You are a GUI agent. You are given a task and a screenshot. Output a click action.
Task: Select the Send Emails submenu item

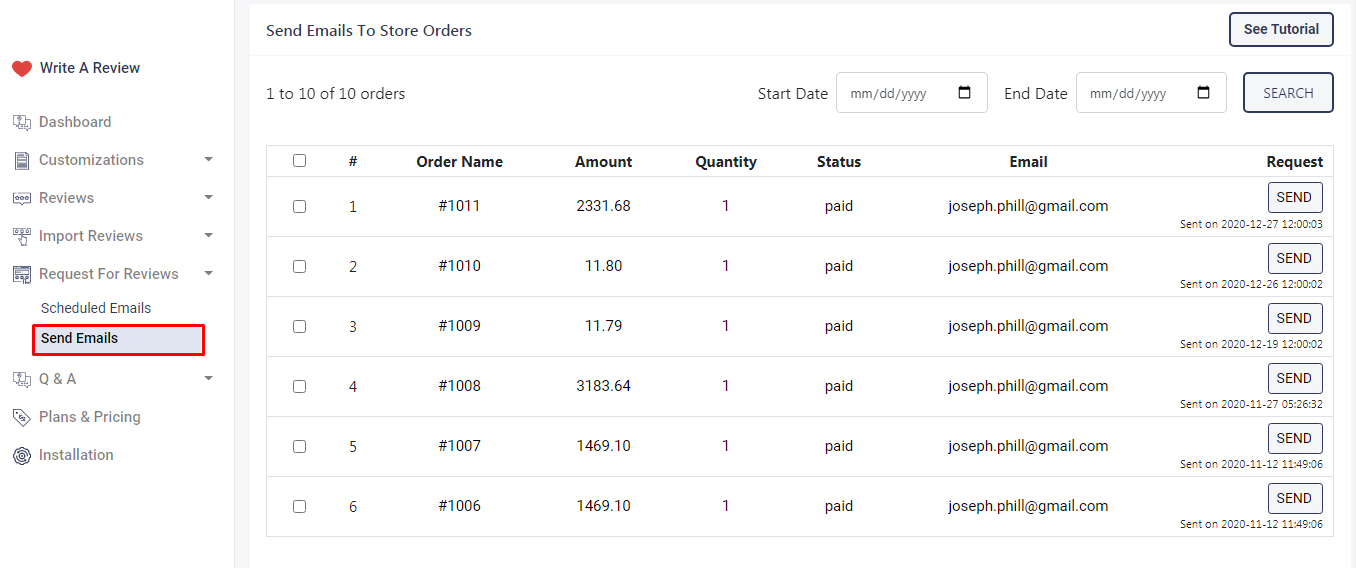coord(80,339)
